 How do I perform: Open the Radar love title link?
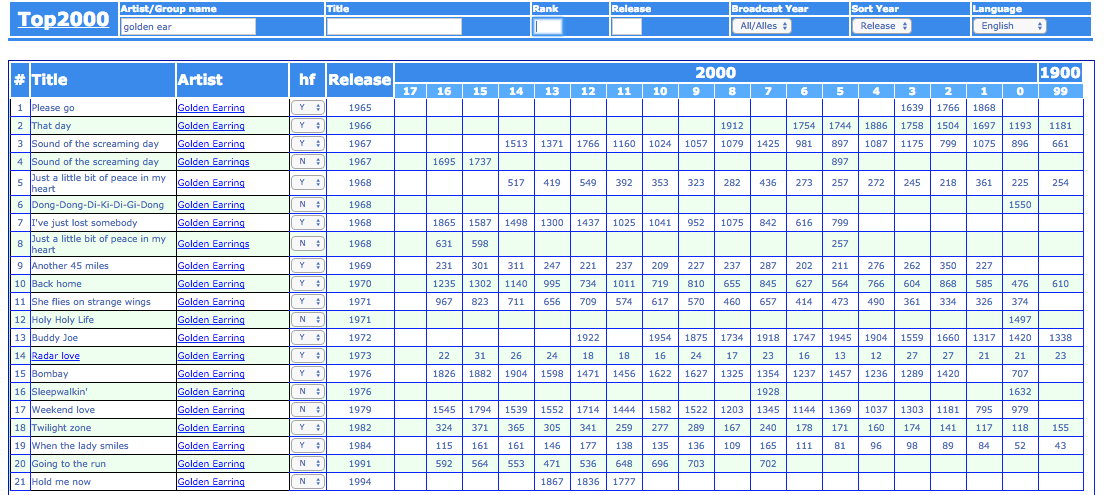[x=56, y=356]
